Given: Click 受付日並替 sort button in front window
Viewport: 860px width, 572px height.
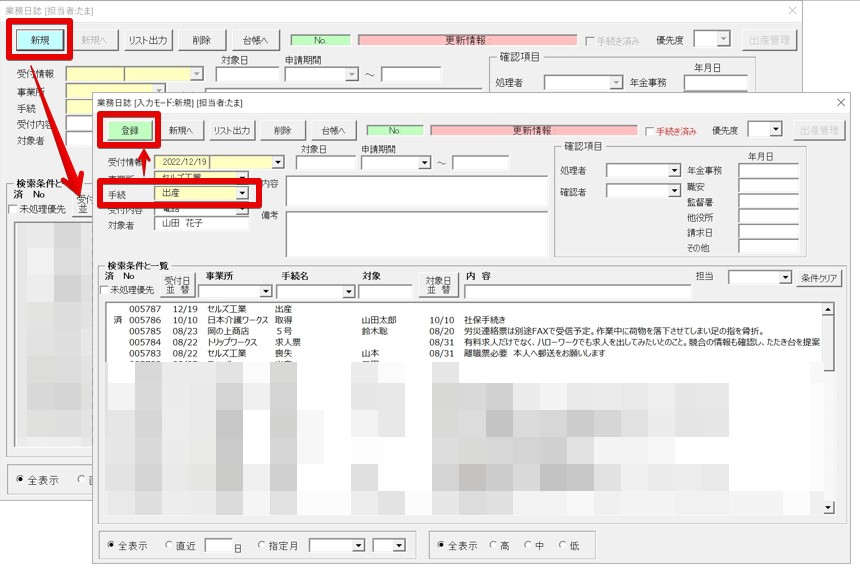Looking at the screenshot, I should point(177,285).
